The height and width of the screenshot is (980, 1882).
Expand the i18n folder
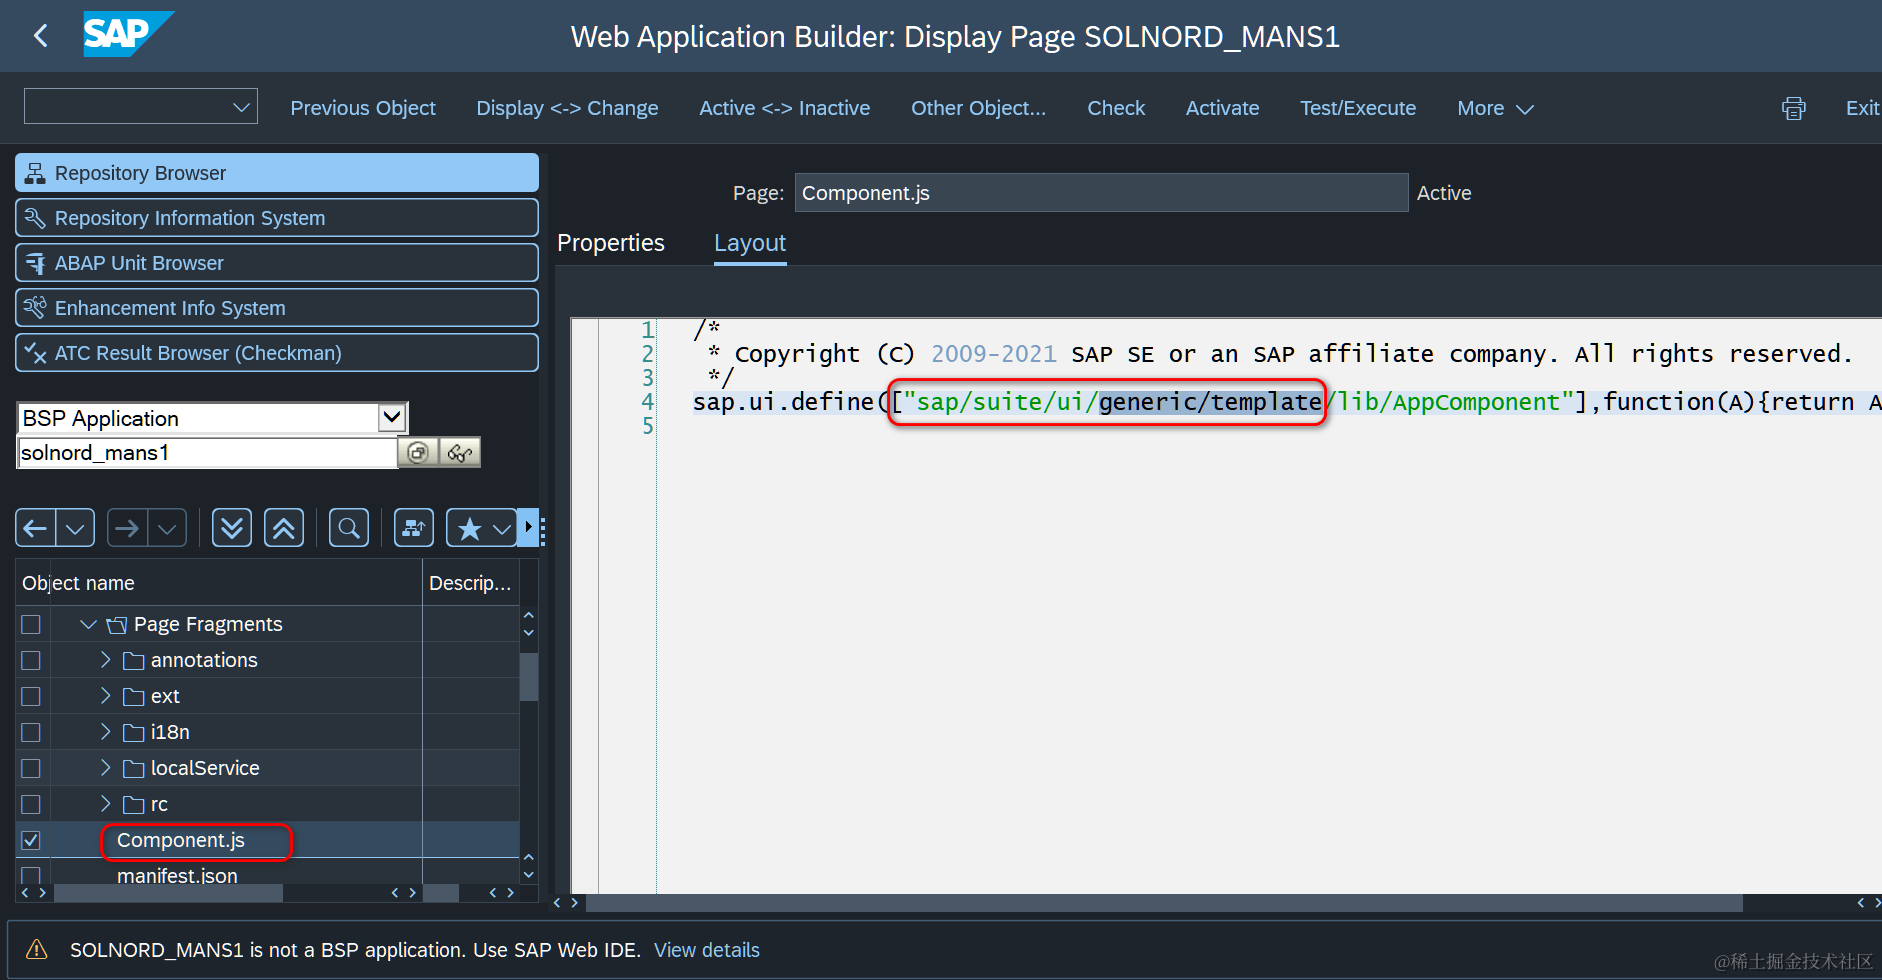(x=105, y=732)
